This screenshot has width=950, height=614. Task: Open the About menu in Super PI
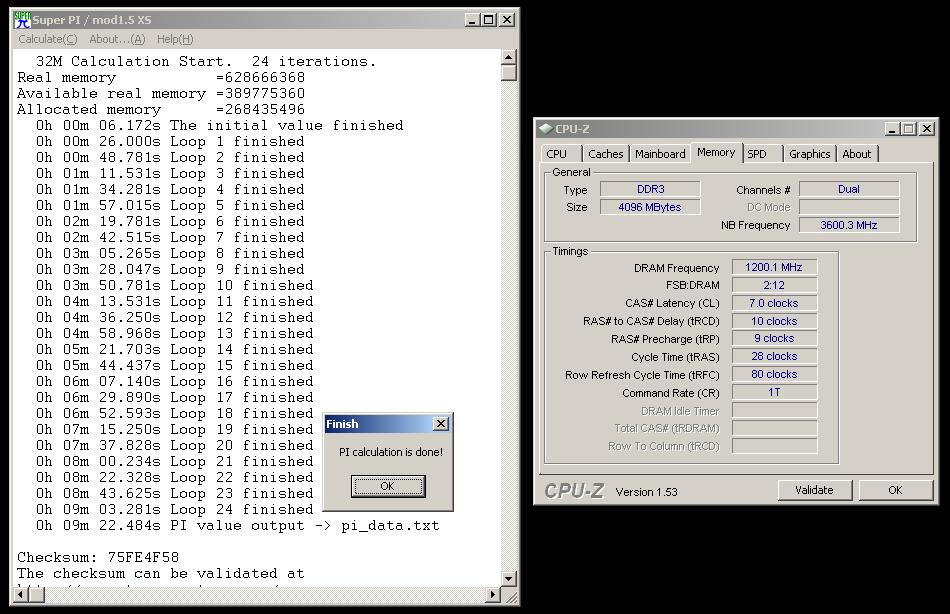point(117,39)
